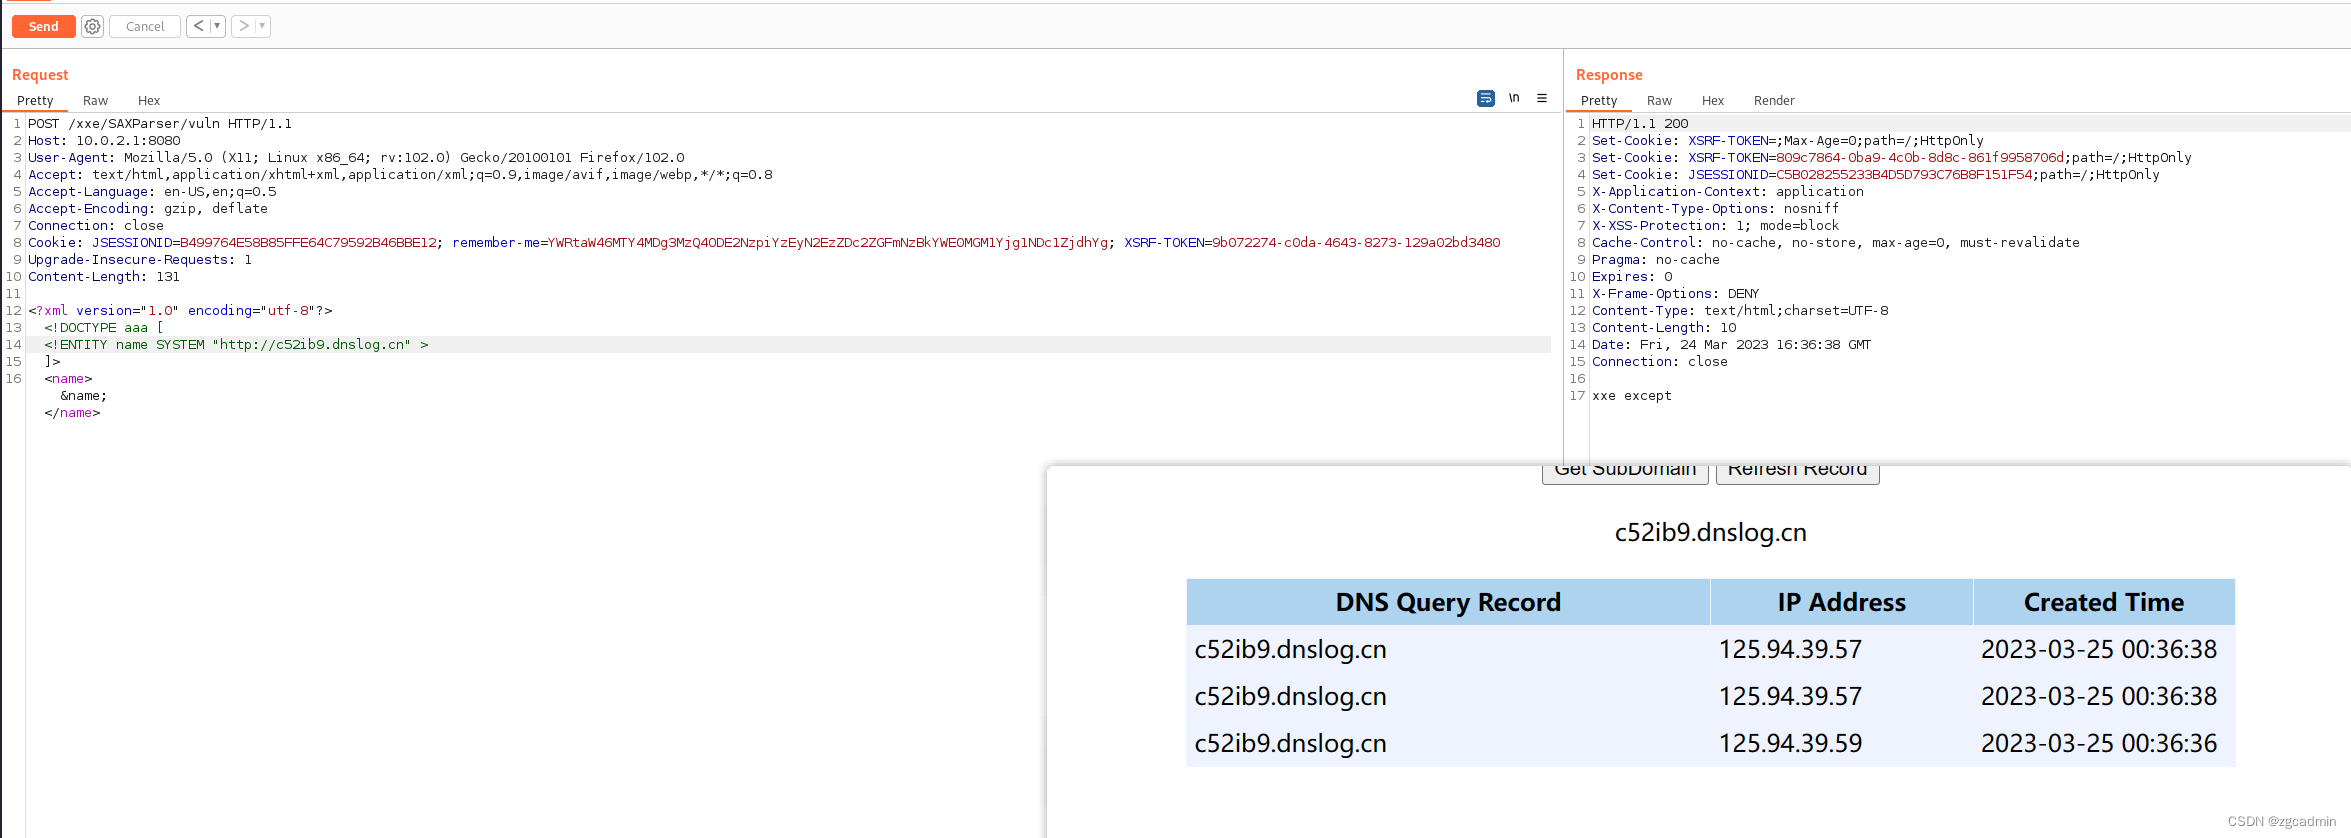This screenshot has width=2351, height=838.
Task: Click the Cancel button
Action: point(145,26)
